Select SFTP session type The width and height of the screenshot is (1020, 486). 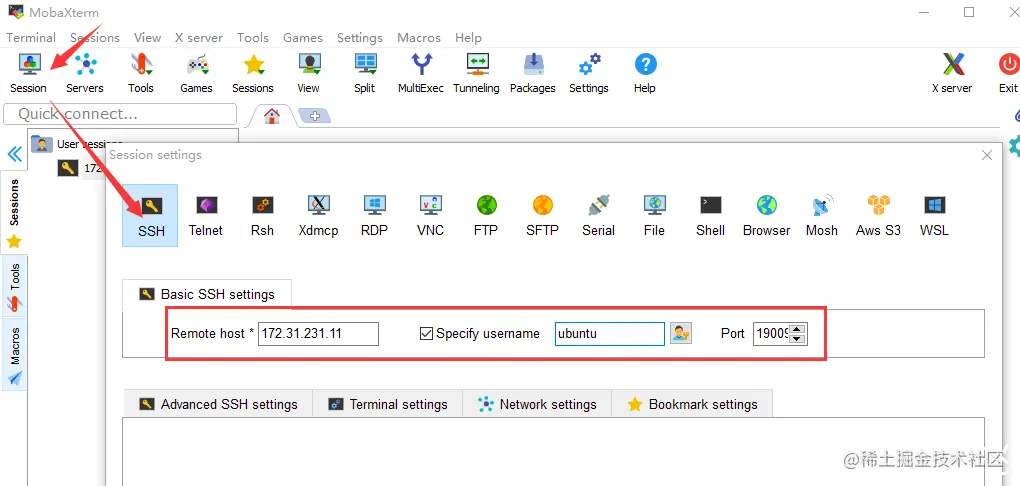click(x=542, y=216)
